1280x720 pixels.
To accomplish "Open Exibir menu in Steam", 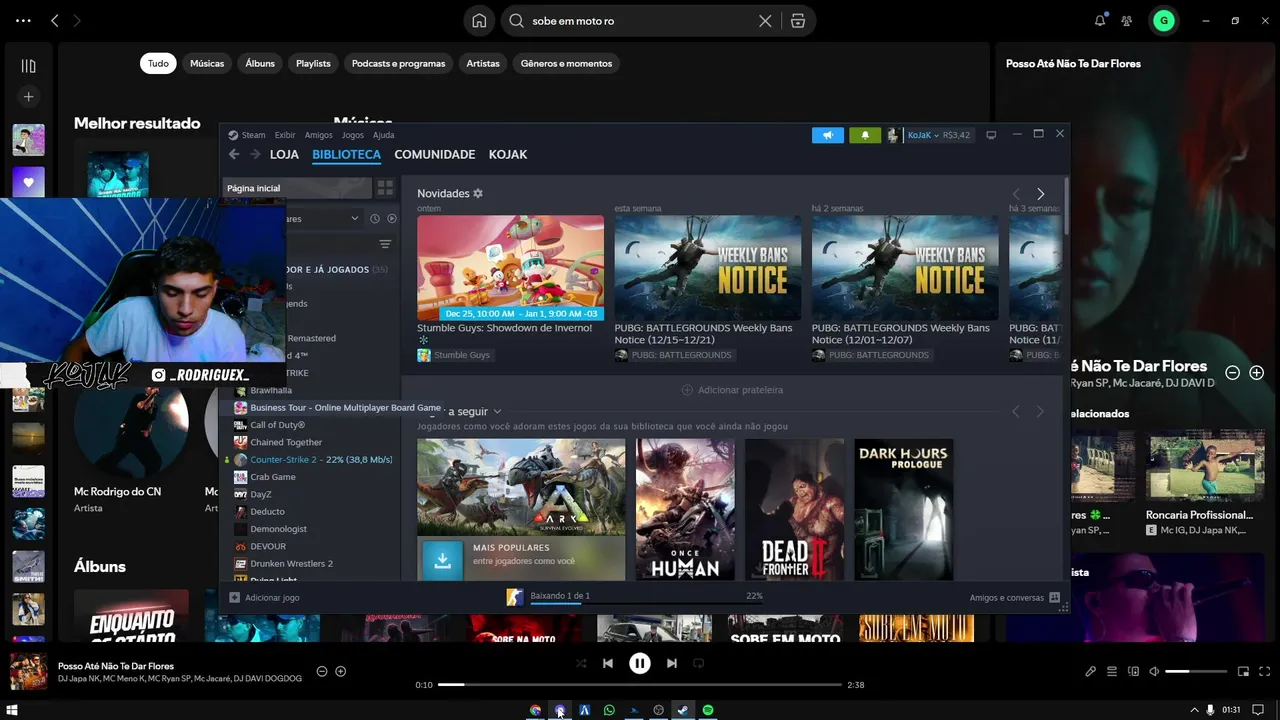I will coord(285,135).
